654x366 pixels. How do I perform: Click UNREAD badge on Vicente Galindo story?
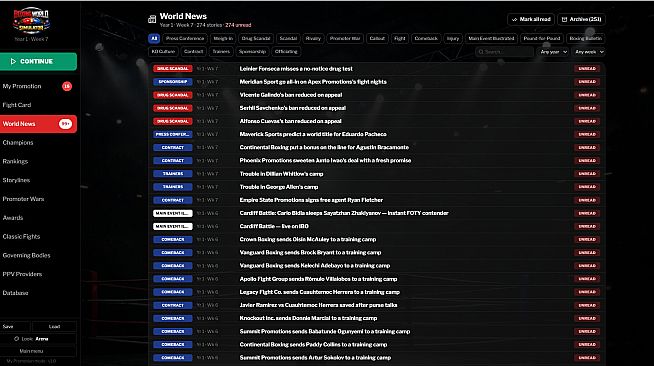pos(587,95)
